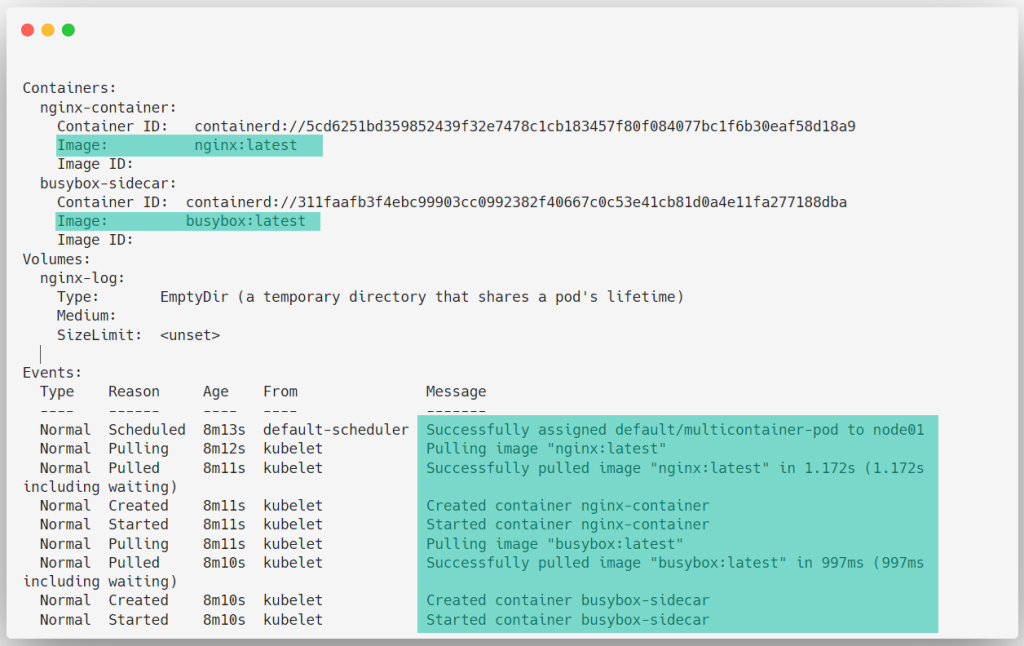Click the yellow minimize window button
Screen dimensions: 1024x646
(x=48, y=30)
